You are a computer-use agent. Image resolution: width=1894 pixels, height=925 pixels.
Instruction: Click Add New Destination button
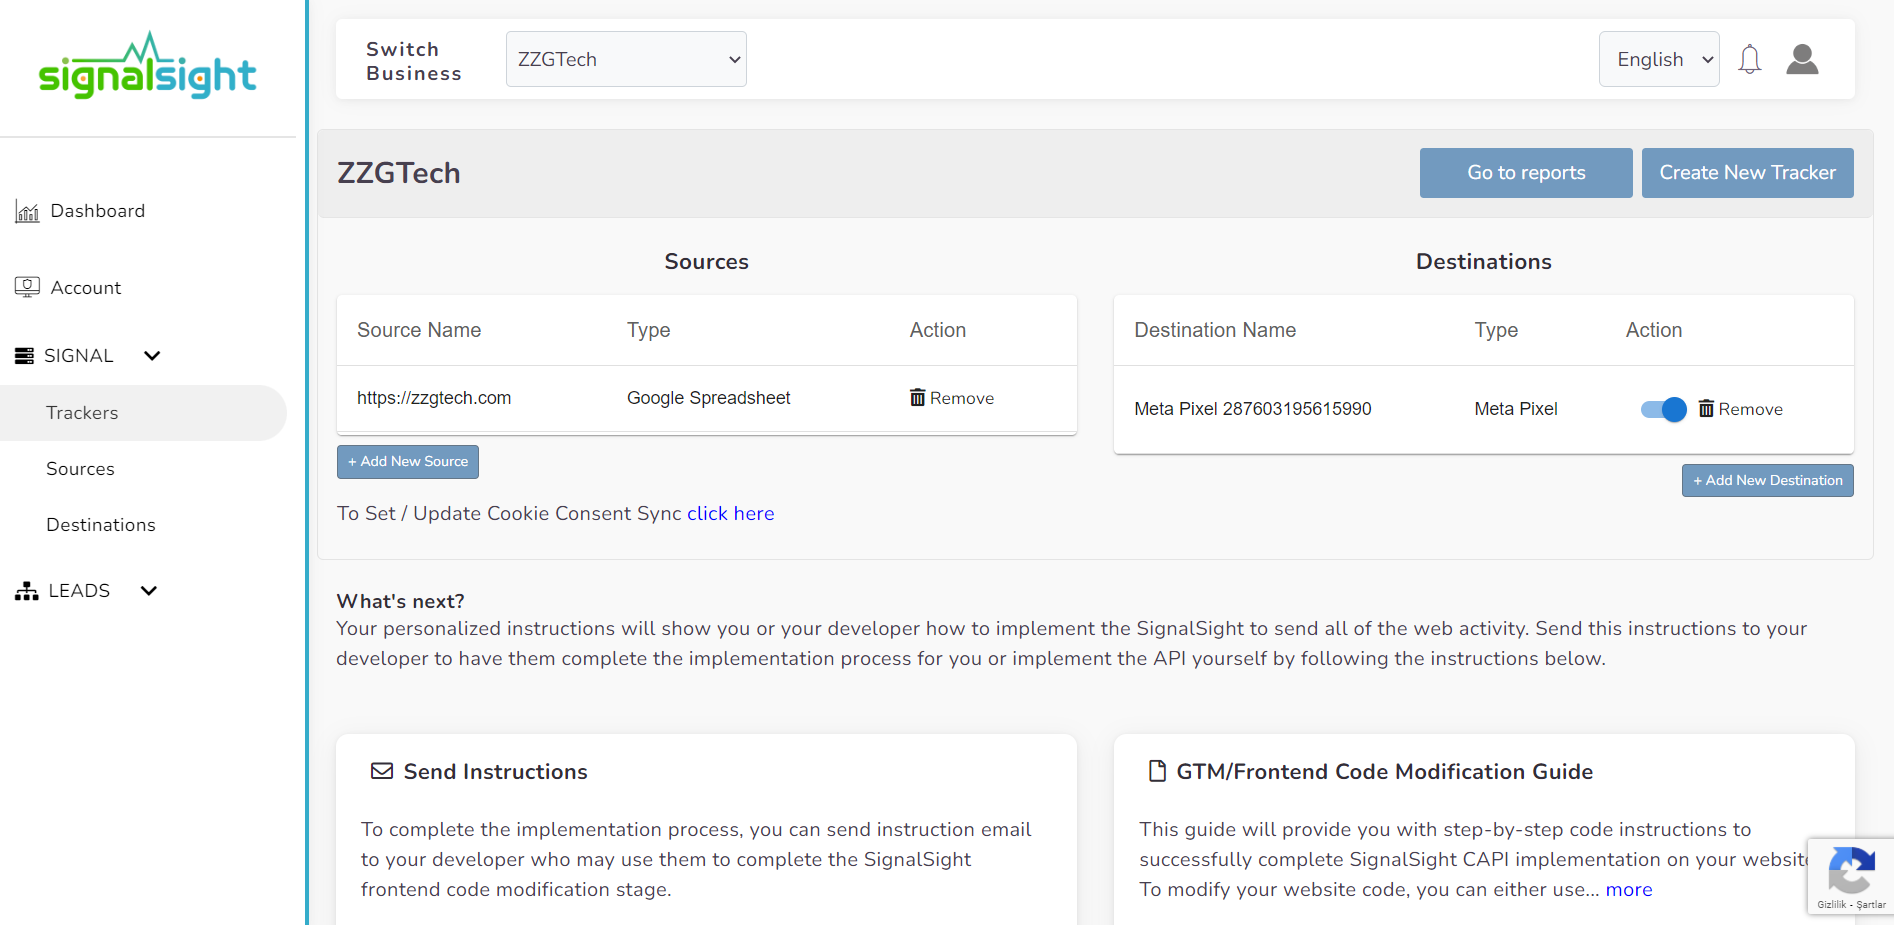coord(1768,480)
